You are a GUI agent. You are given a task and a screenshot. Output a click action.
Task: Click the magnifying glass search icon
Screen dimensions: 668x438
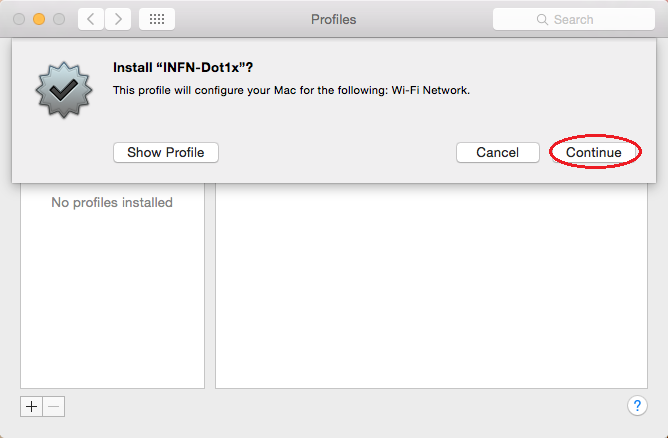pos(542,20)
